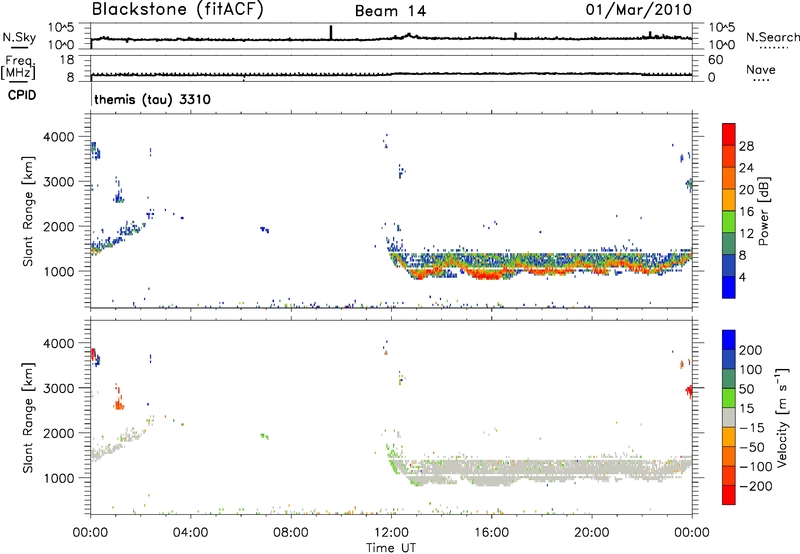The image size is (800, 554).
Task: Click the red top segment of the power colorbar
Action: [x=729, y=134]
